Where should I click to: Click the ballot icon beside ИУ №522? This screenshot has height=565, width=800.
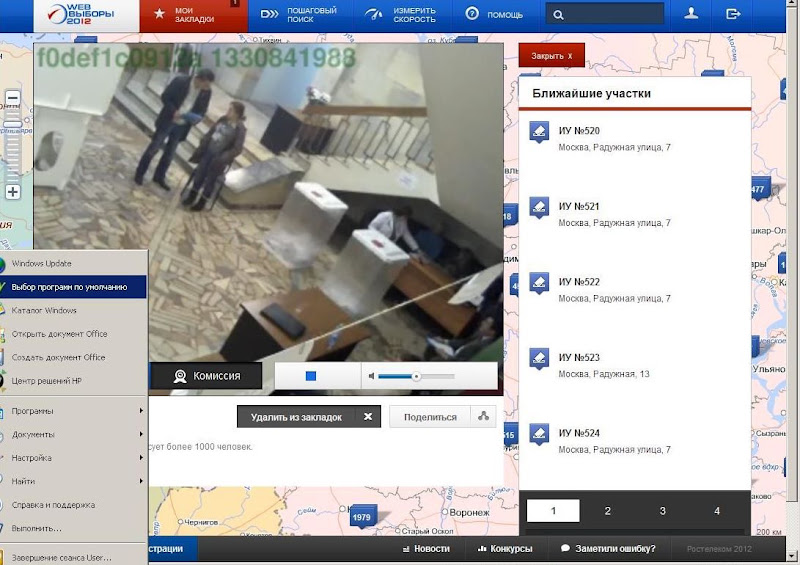539,283
